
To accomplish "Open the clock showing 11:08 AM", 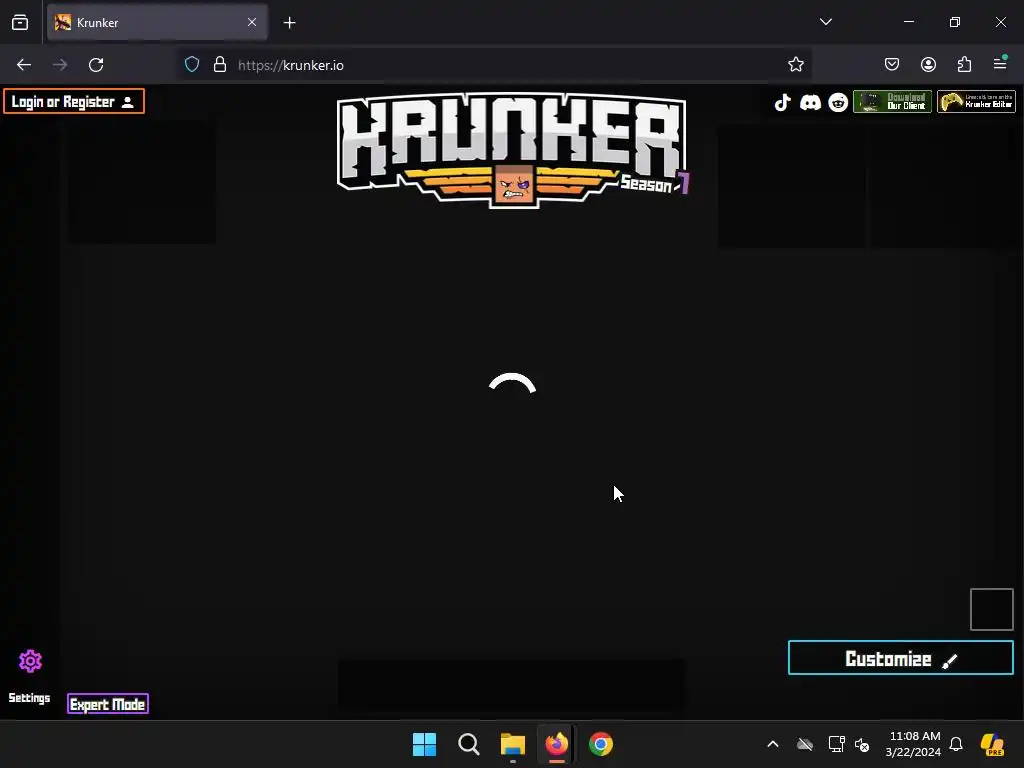I will 913,744.
